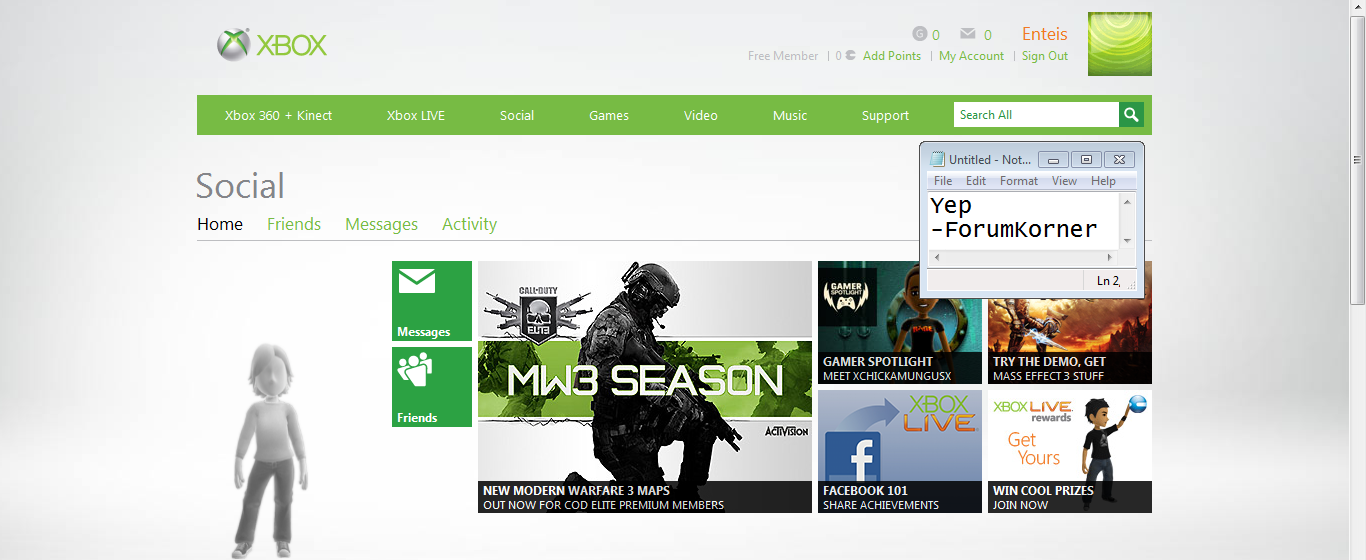Open Notepad View menu
Image resolution: width=1366 pixels, height=560 pixels.
(1064, 181)
